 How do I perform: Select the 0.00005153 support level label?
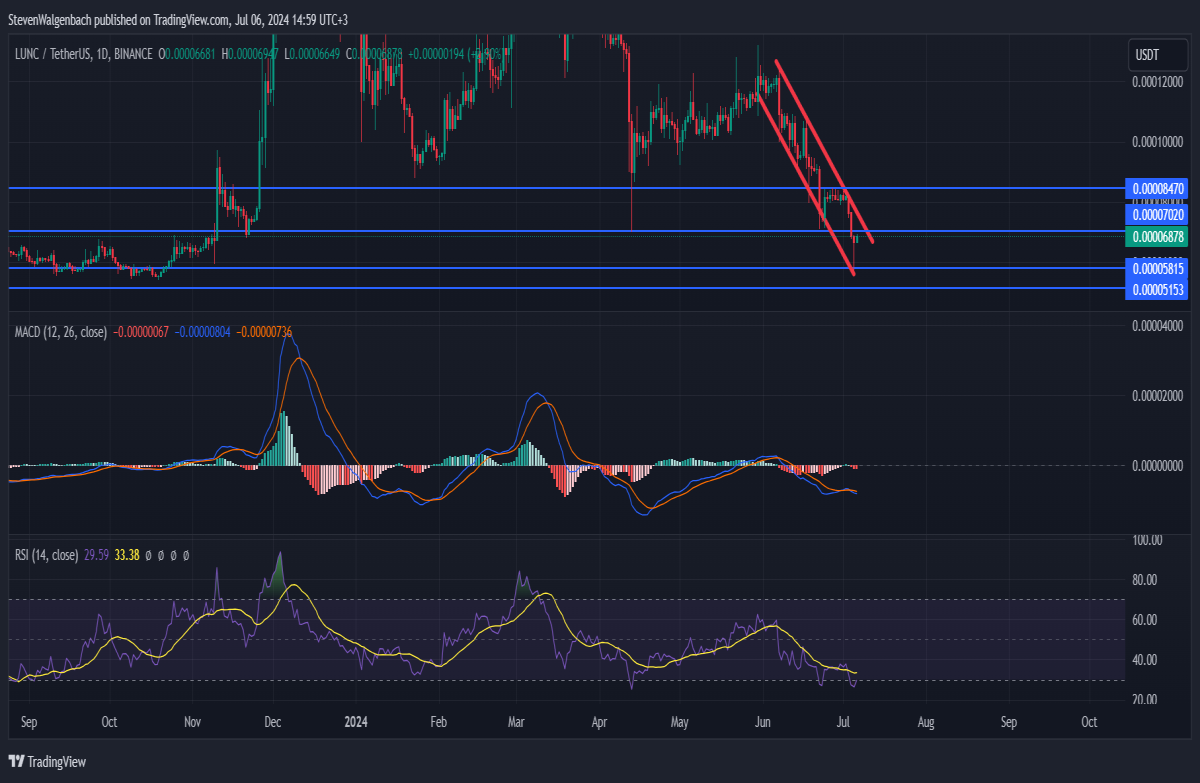(x=1158, y=290)
